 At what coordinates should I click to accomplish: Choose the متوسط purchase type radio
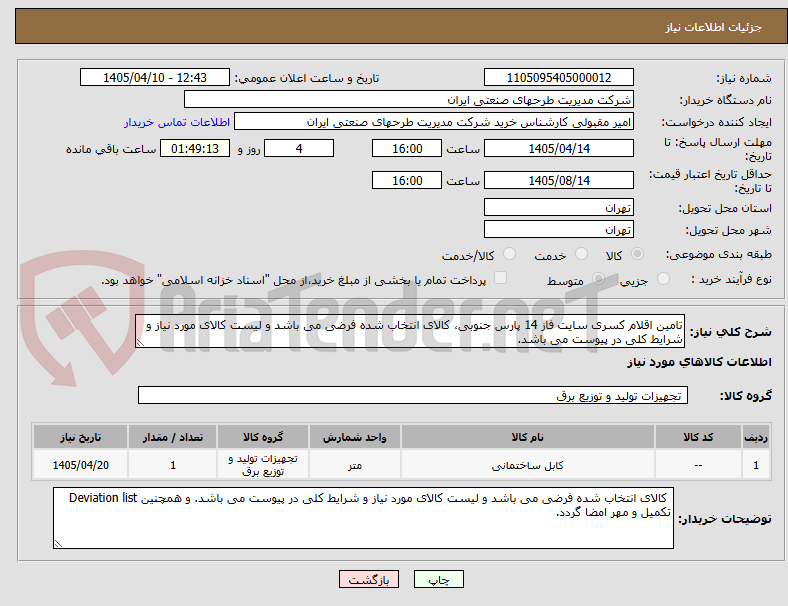598,278
